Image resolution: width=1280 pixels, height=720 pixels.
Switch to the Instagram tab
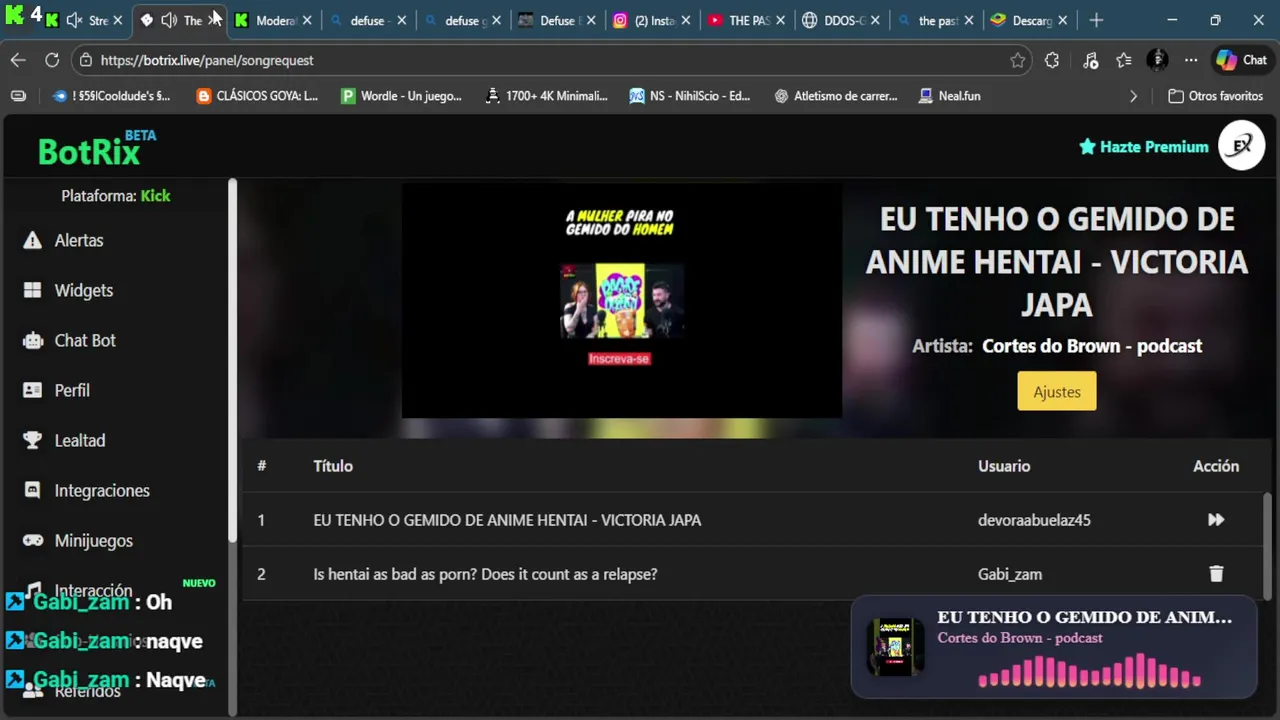[x=653, y=20]
